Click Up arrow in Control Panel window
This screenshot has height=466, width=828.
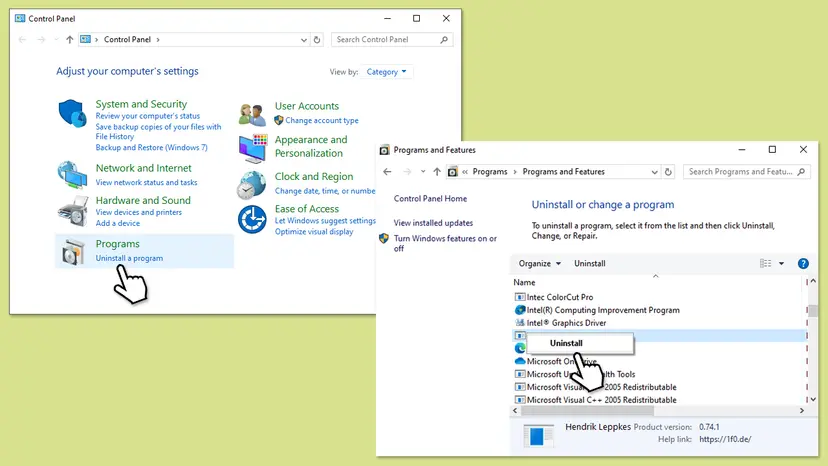(69, 40)
